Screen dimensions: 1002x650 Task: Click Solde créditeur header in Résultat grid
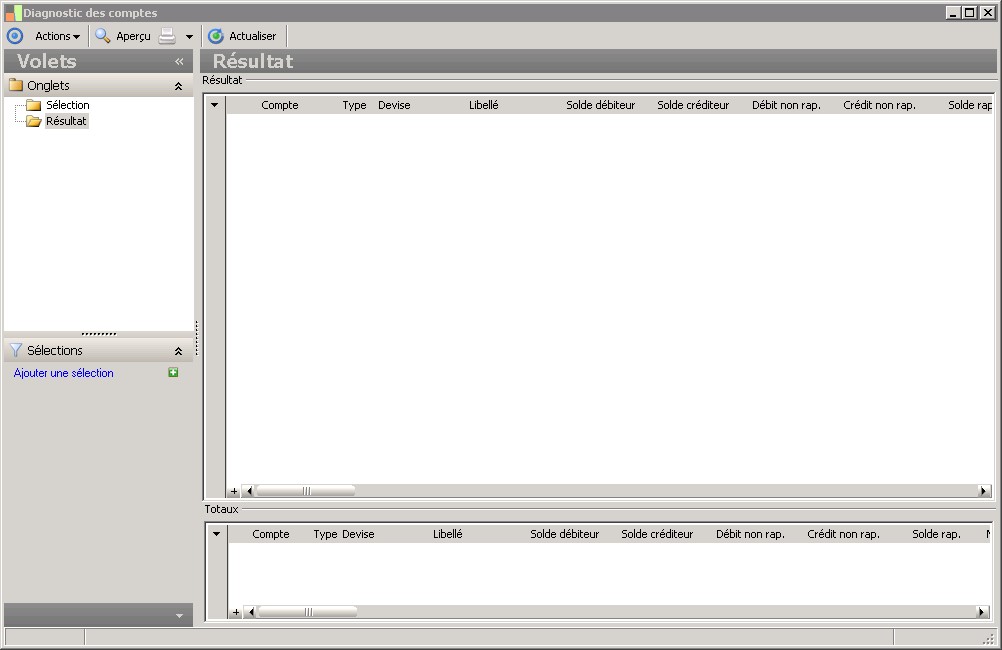693,105
